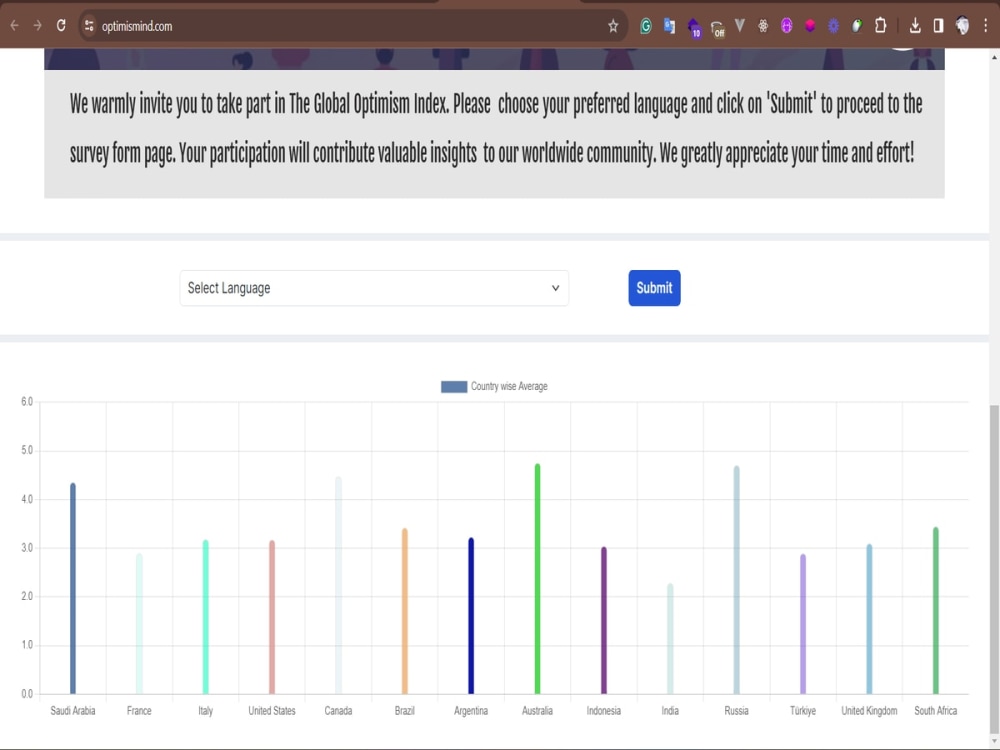This screenshot has height=750, width=1000.
Task: Click the light France bar
Action: pyautogui.click(x=139, y=624)
